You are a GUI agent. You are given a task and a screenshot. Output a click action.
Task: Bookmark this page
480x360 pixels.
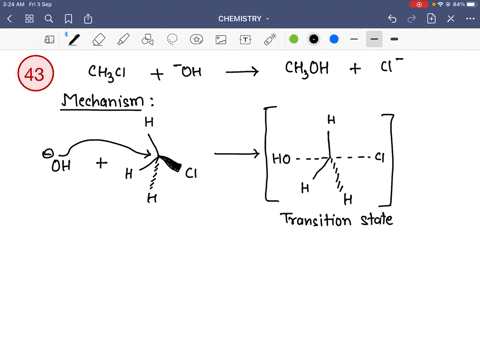(68, 19)
